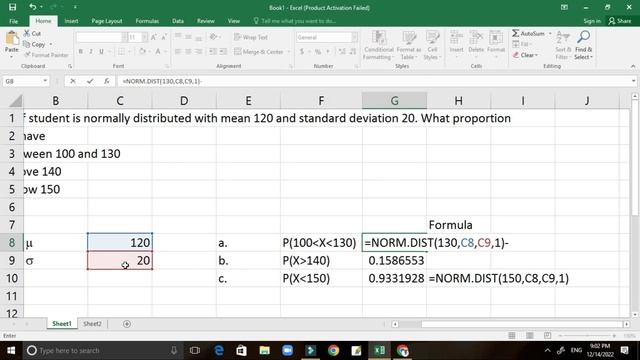640x360 pixels.
Task: Toggle Underline formatting
Action: (101, 51)
